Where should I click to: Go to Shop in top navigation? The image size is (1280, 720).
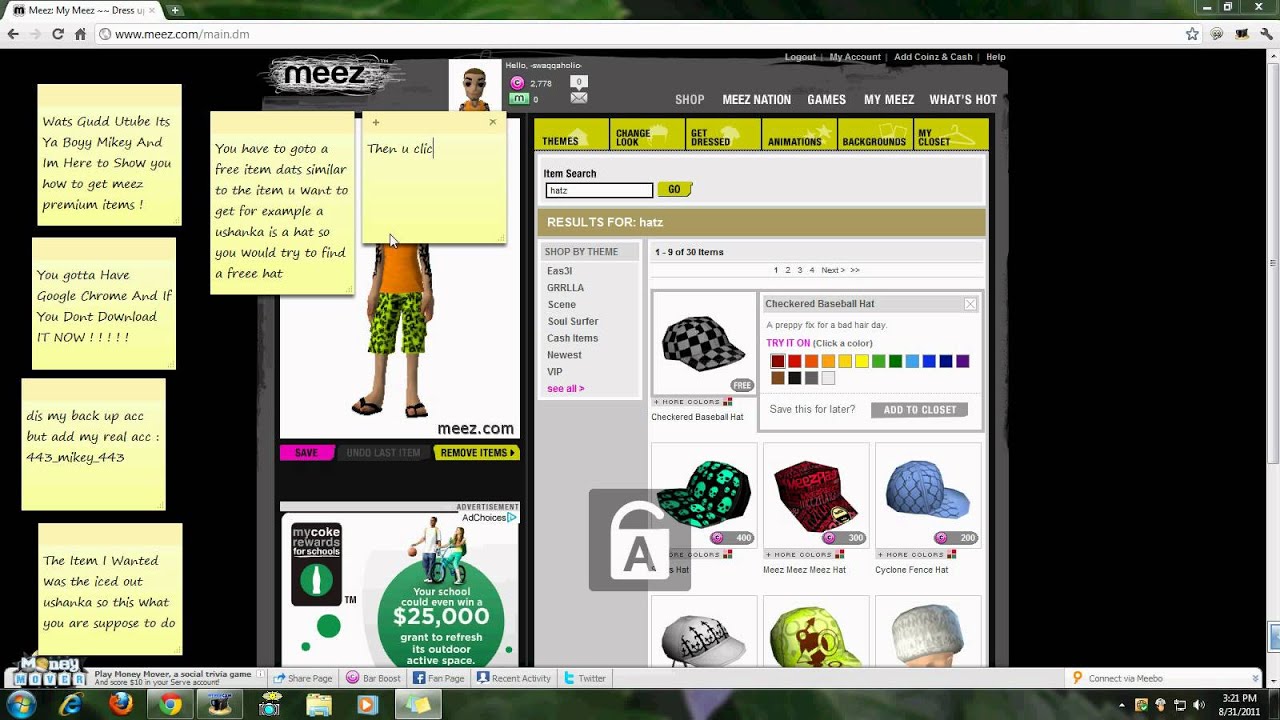(x=690, y=100)
